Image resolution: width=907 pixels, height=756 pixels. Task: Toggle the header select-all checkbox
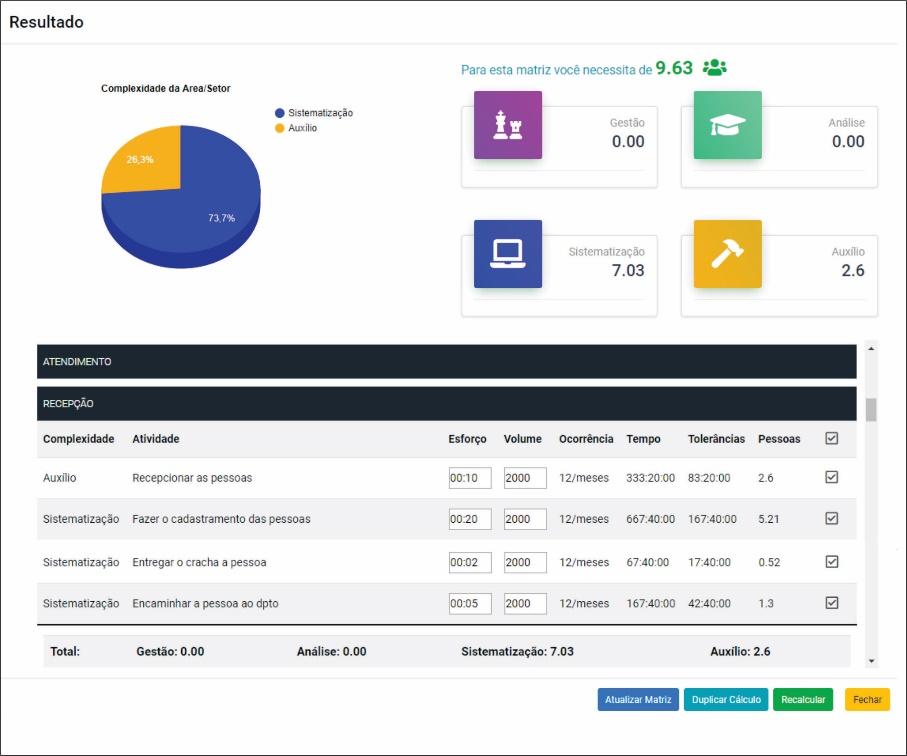[x=832, y=438]
